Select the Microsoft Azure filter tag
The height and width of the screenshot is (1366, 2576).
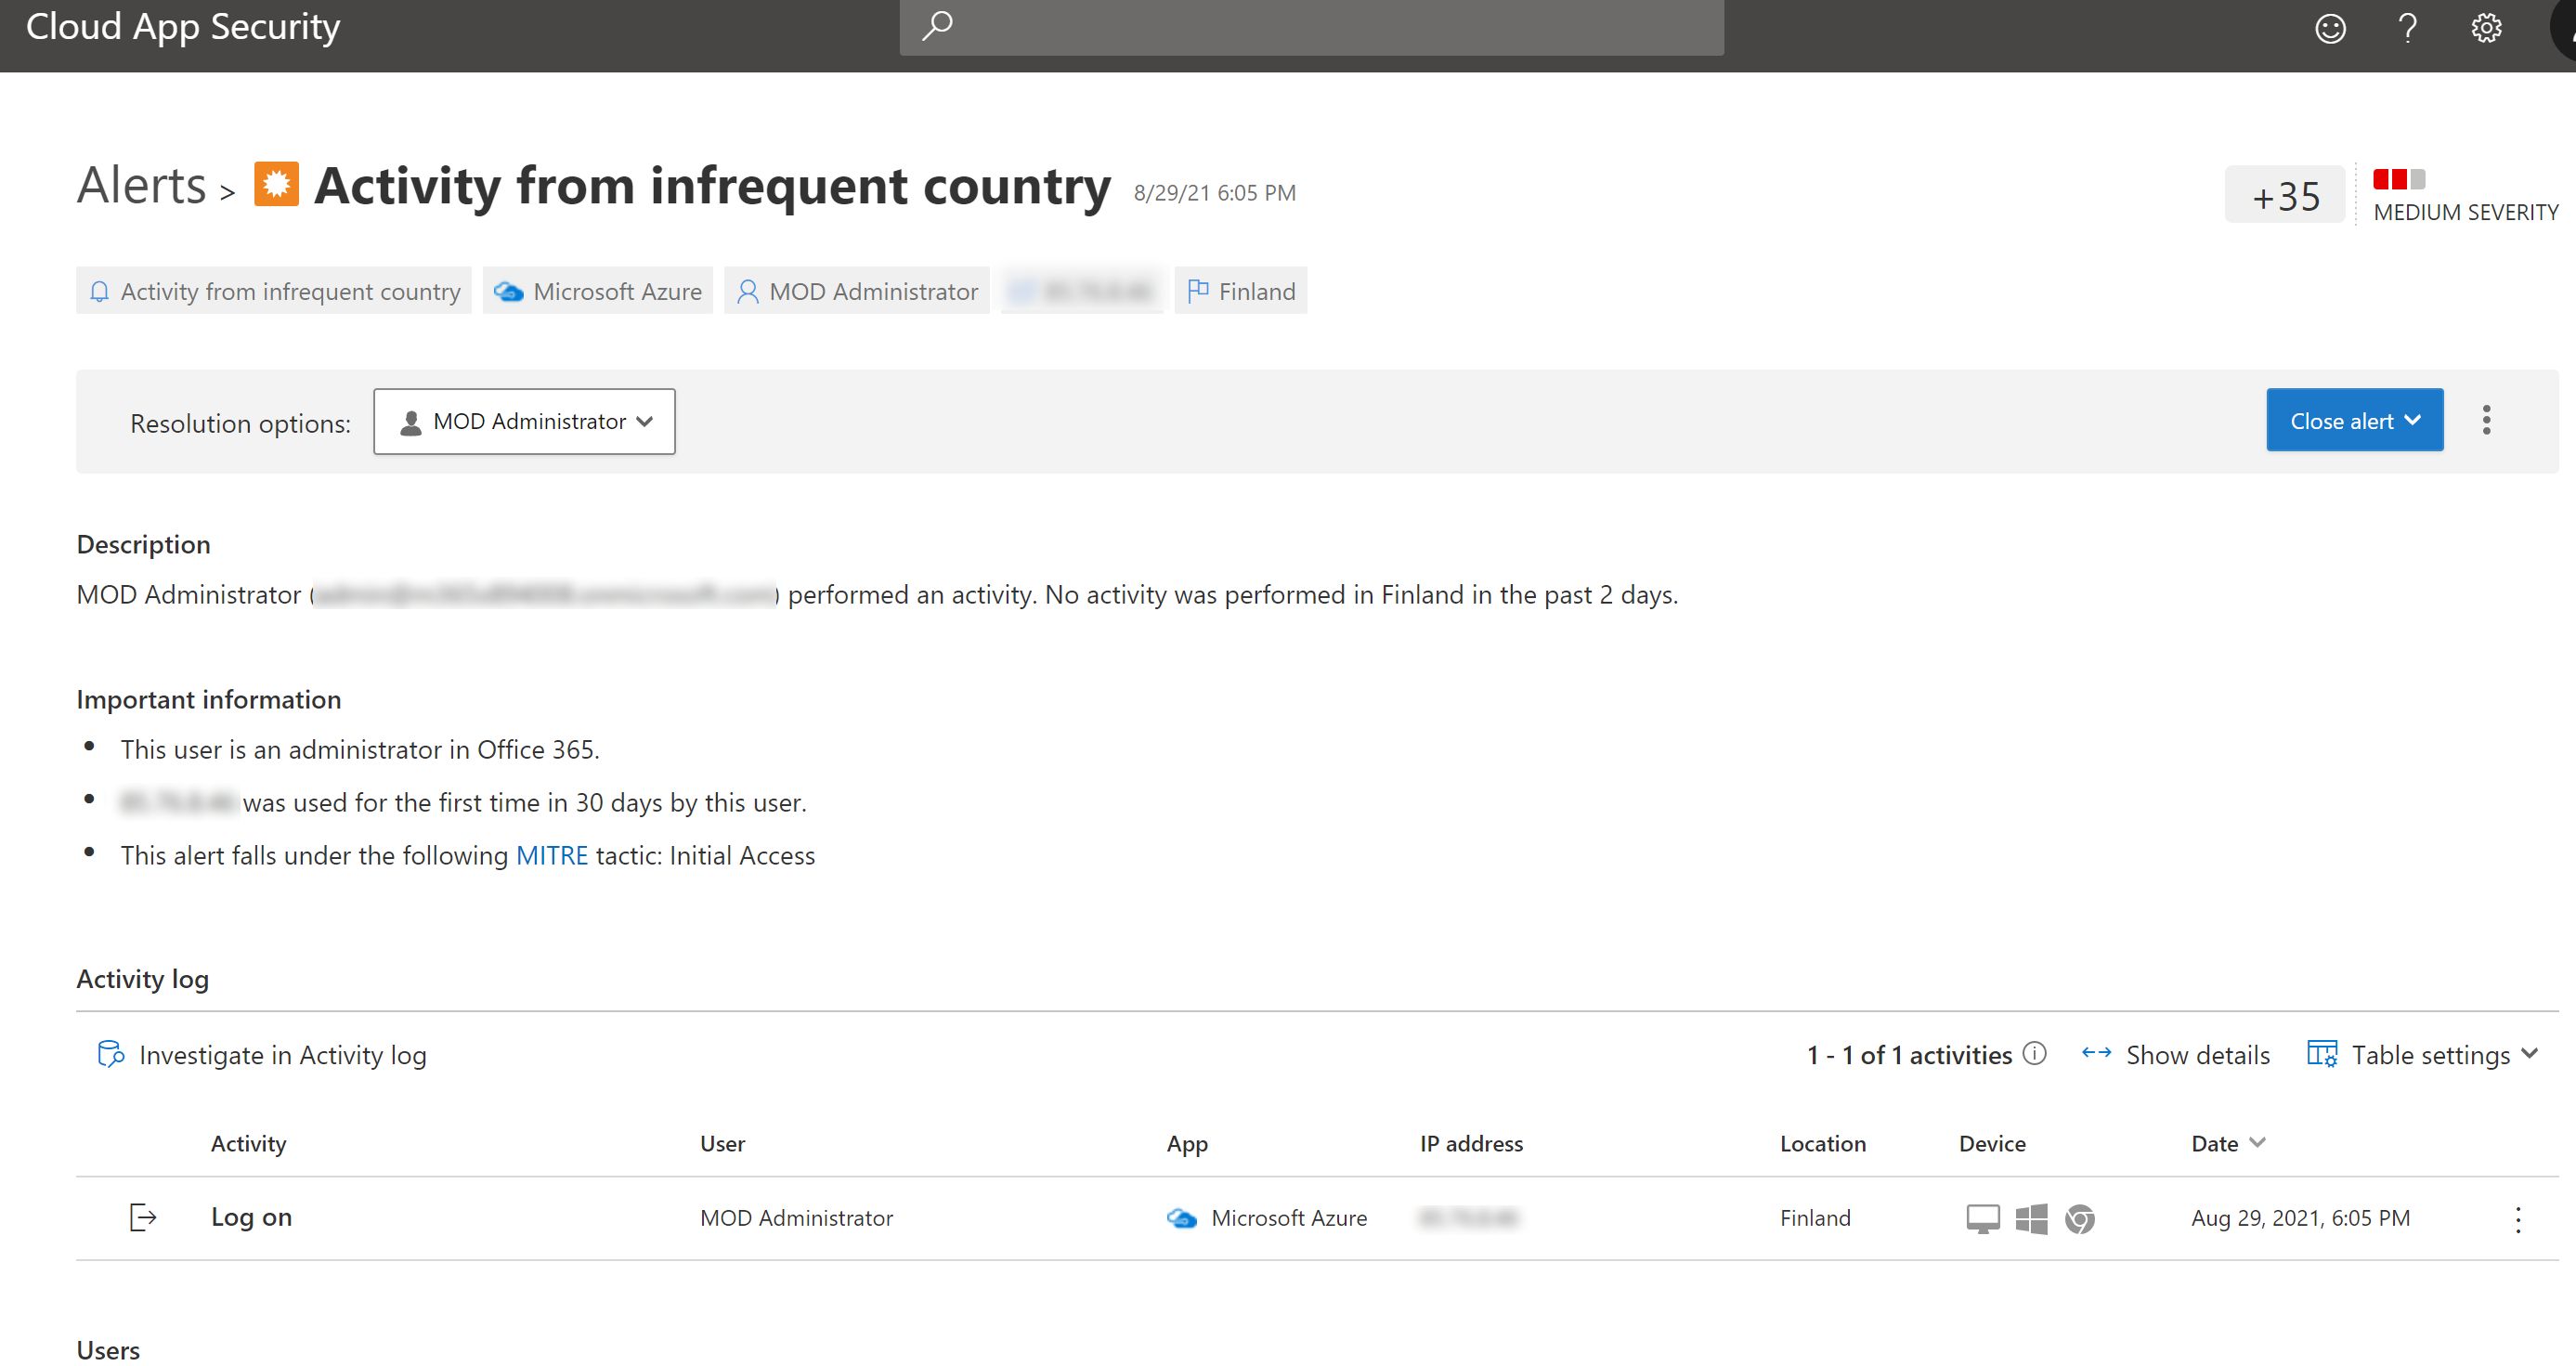pos(598,291)
